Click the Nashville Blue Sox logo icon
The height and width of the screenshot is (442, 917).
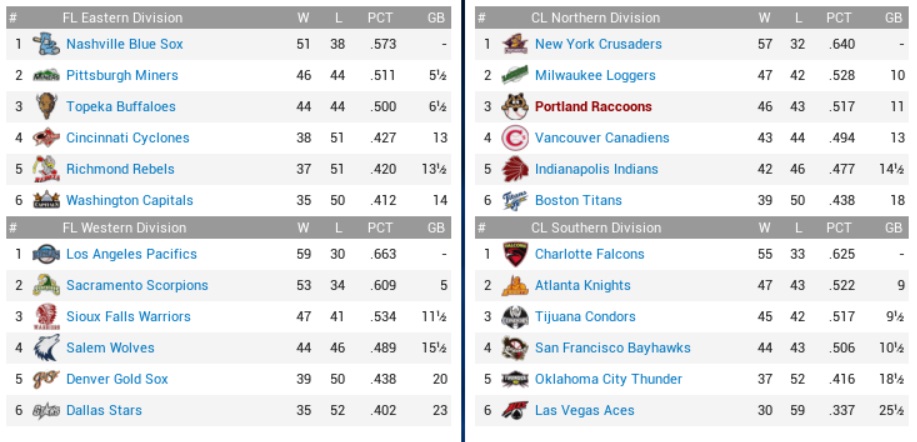click(x=46, y=44)
